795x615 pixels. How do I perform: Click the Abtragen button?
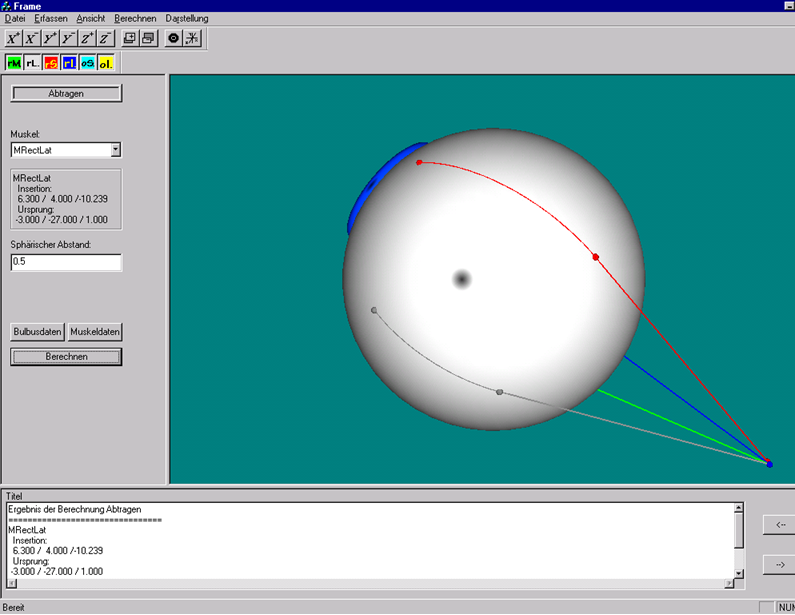[66, 93]
